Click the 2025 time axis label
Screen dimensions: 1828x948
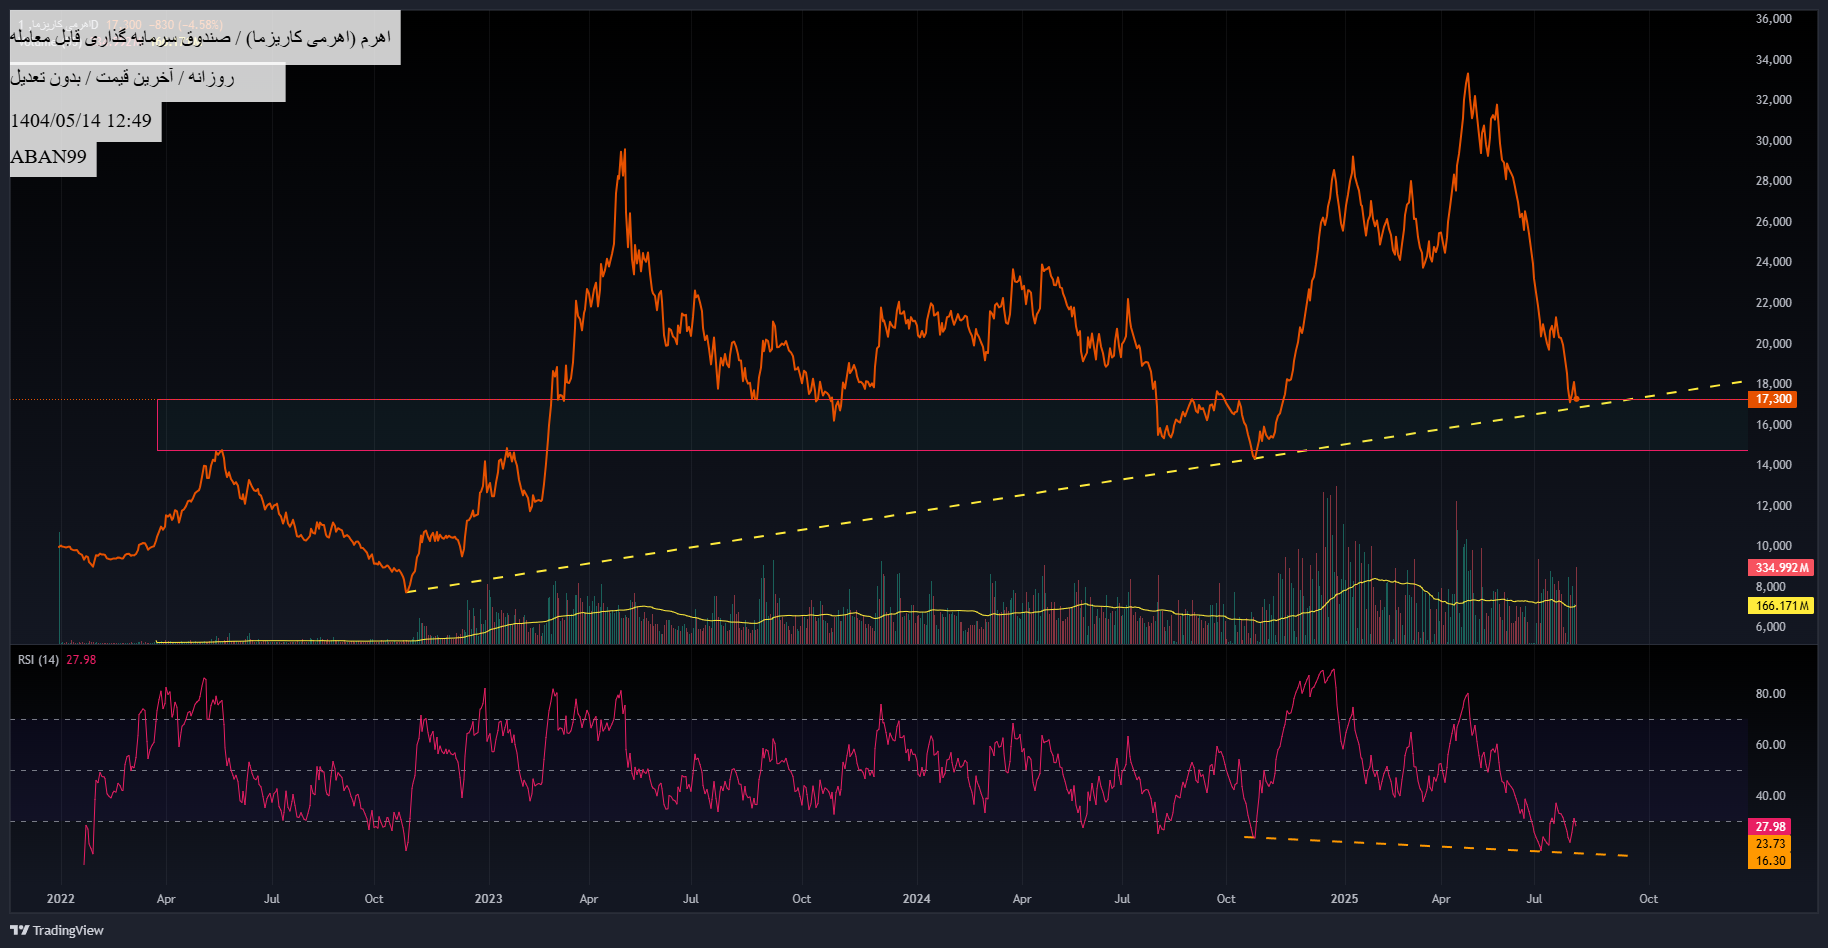pos(1345,899)
